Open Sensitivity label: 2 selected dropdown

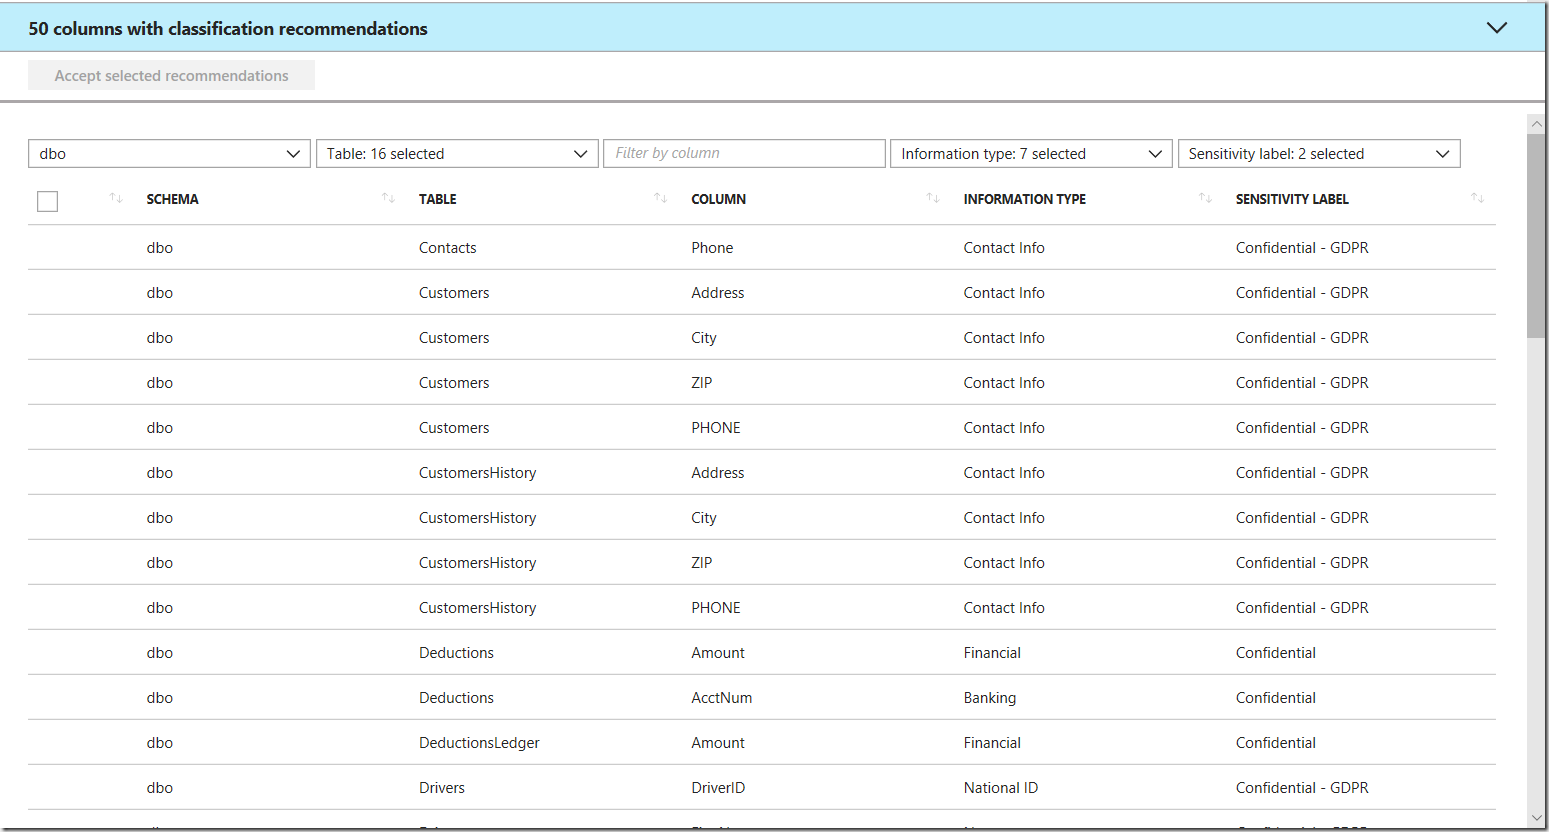(1318, 154)
